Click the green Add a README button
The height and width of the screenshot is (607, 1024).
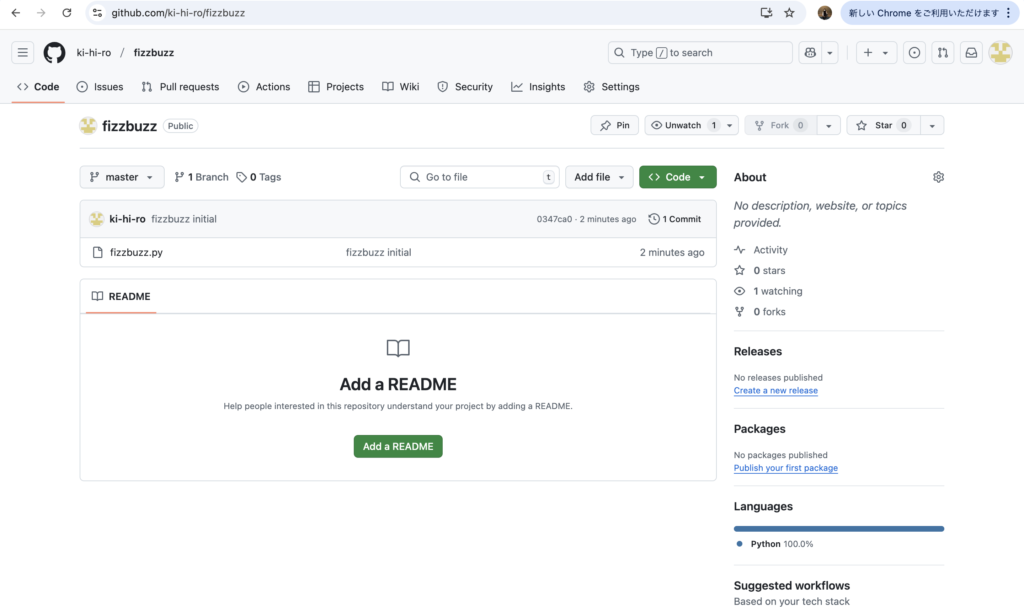pyautogui.click(x=398, y=446)
